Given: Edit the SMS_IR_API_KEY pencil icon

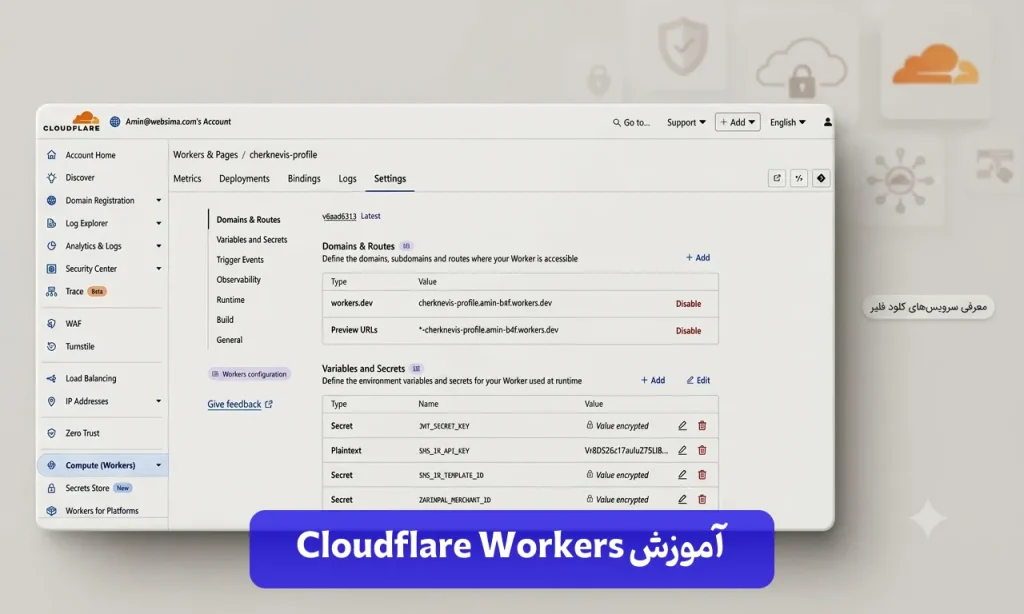Looking at the screenshot, I should tap(682, 450).
